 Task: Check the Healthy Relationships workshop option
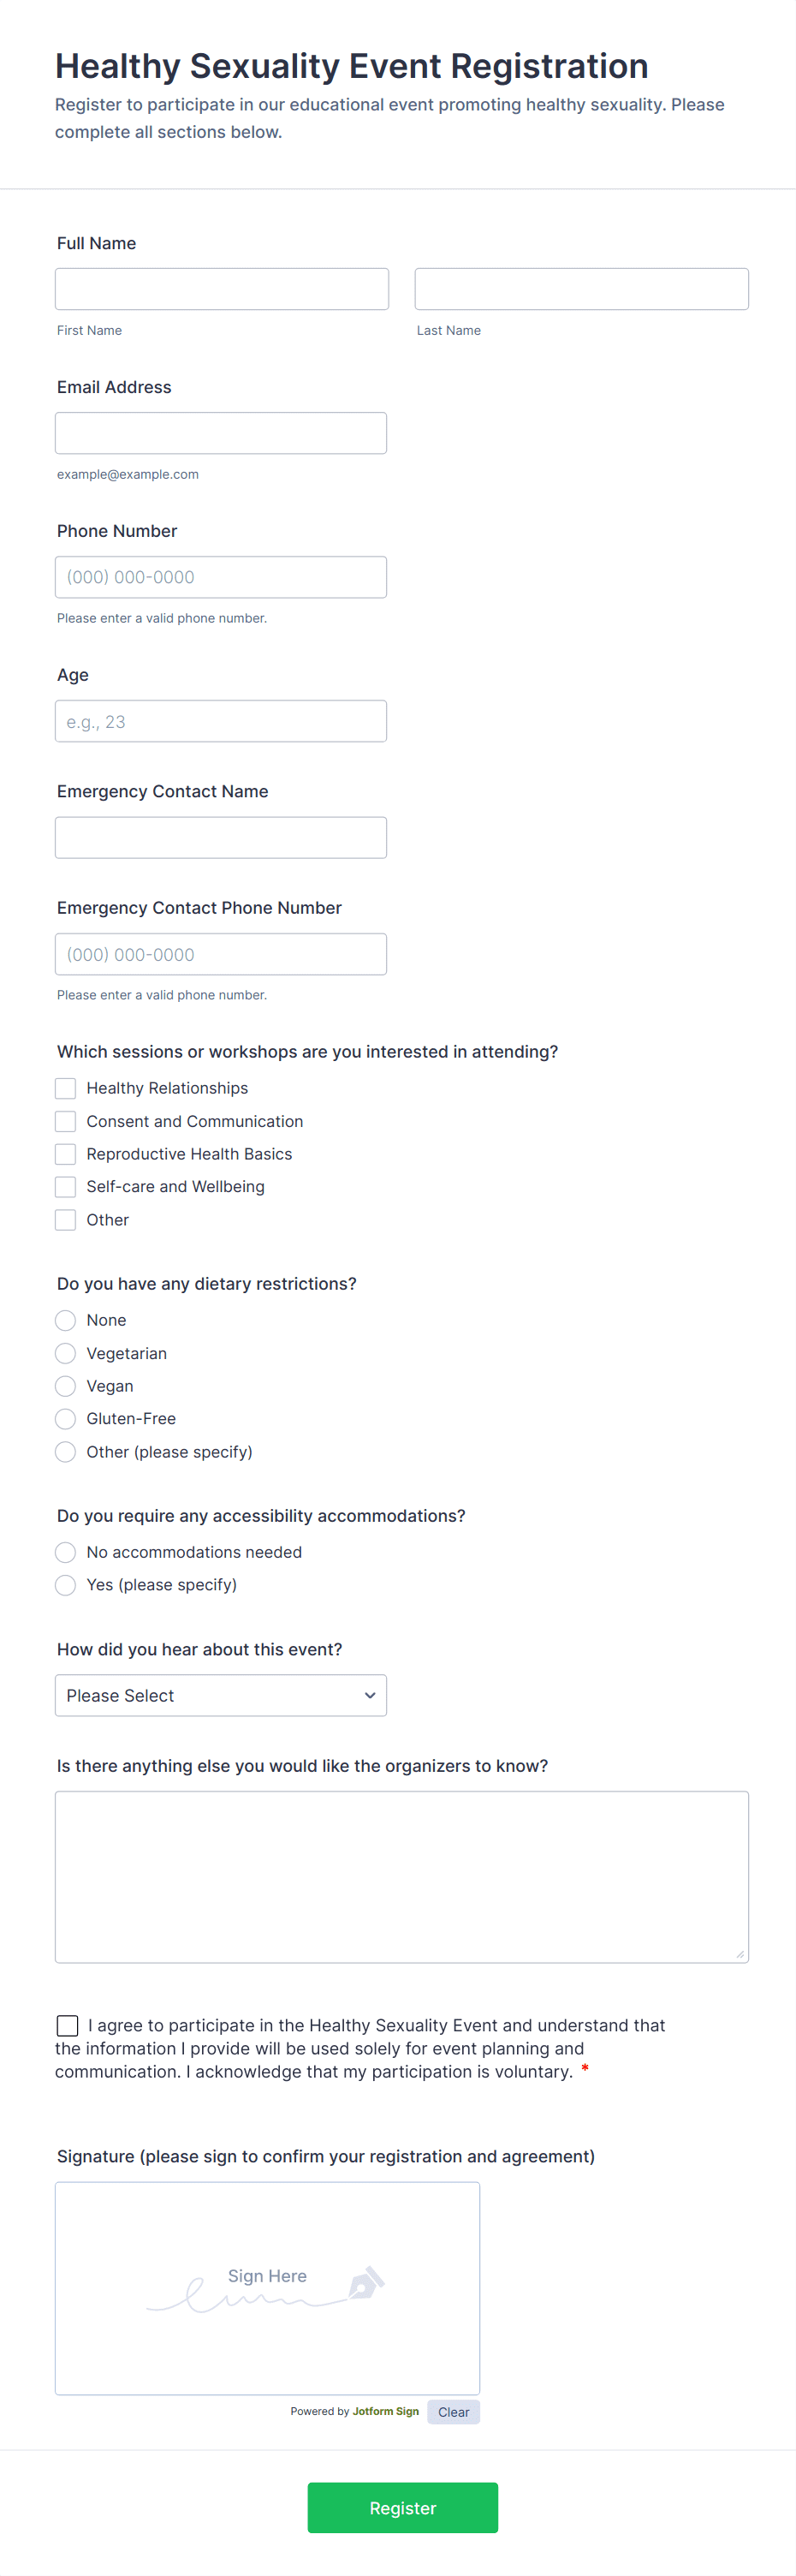[x=65, y=1088]
